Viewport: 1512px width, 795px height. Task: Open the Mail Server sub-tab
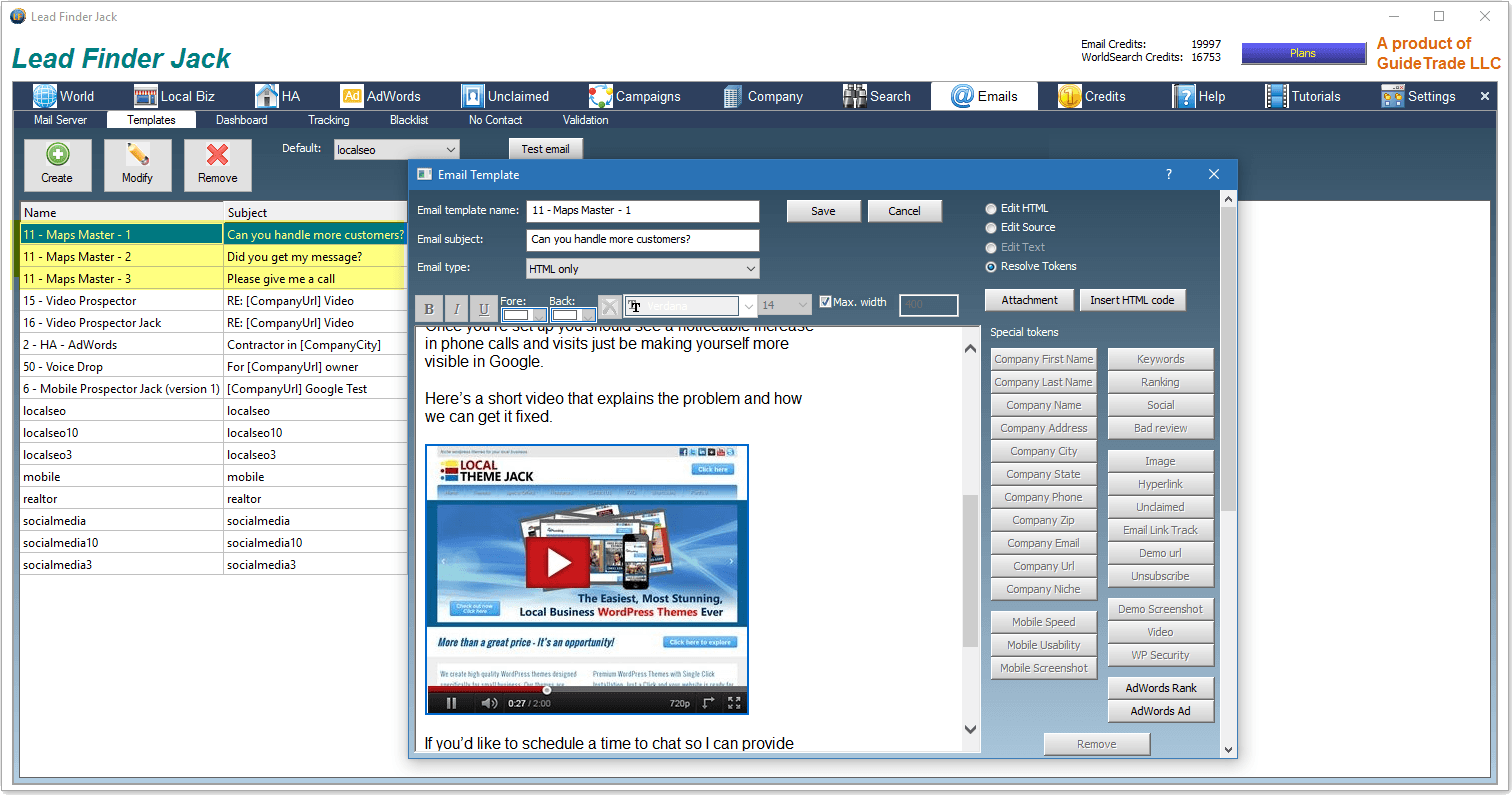point(60,120)
